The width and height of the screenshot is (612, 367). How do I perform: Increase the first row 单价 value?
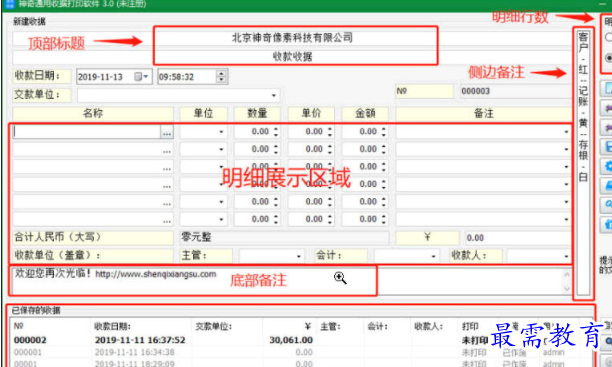click(330, 129)
